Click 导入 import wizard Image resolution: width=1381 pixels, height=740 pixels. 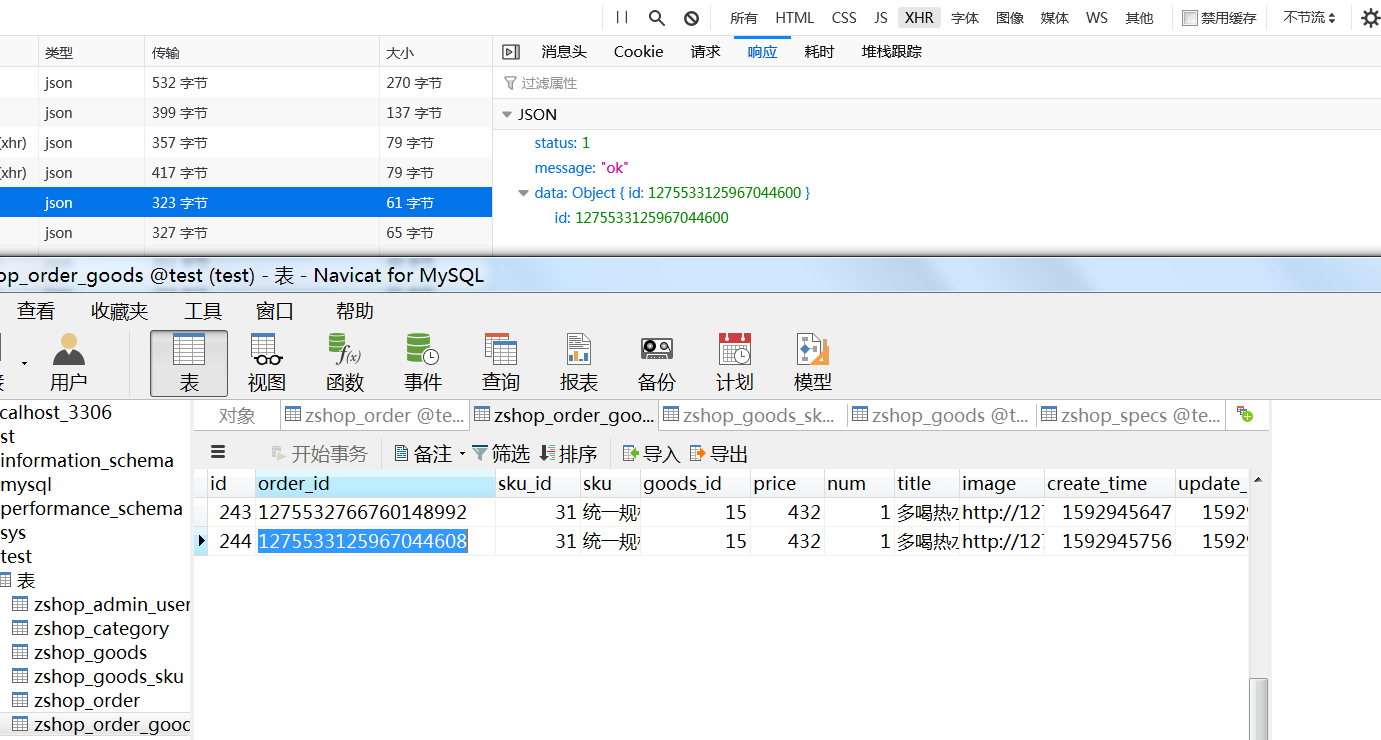(651, 454)
